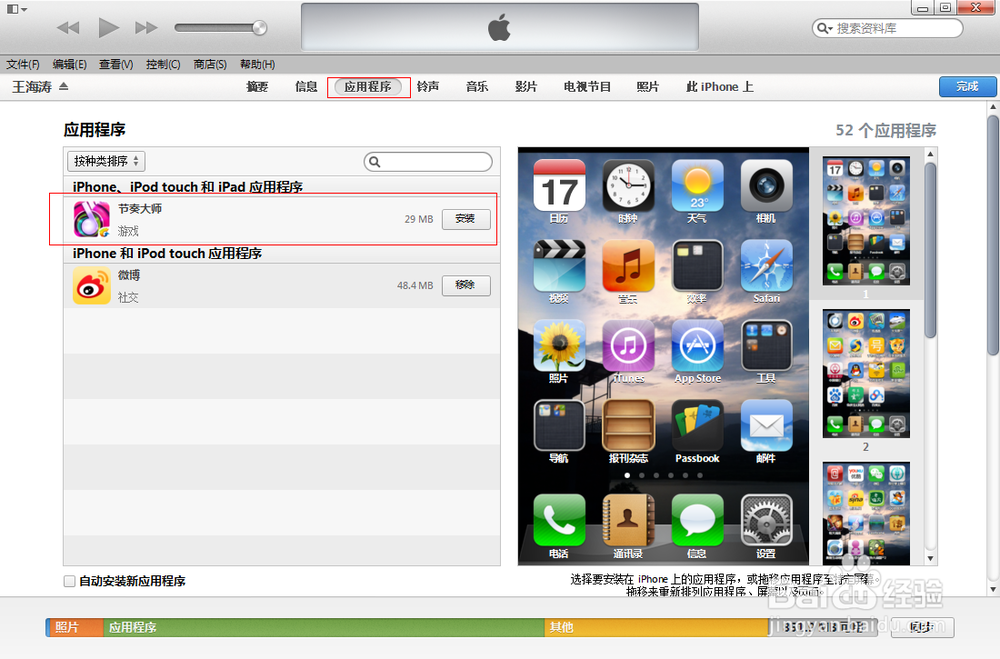
Task: Select the Music app icon
Action: click(628, 265)
